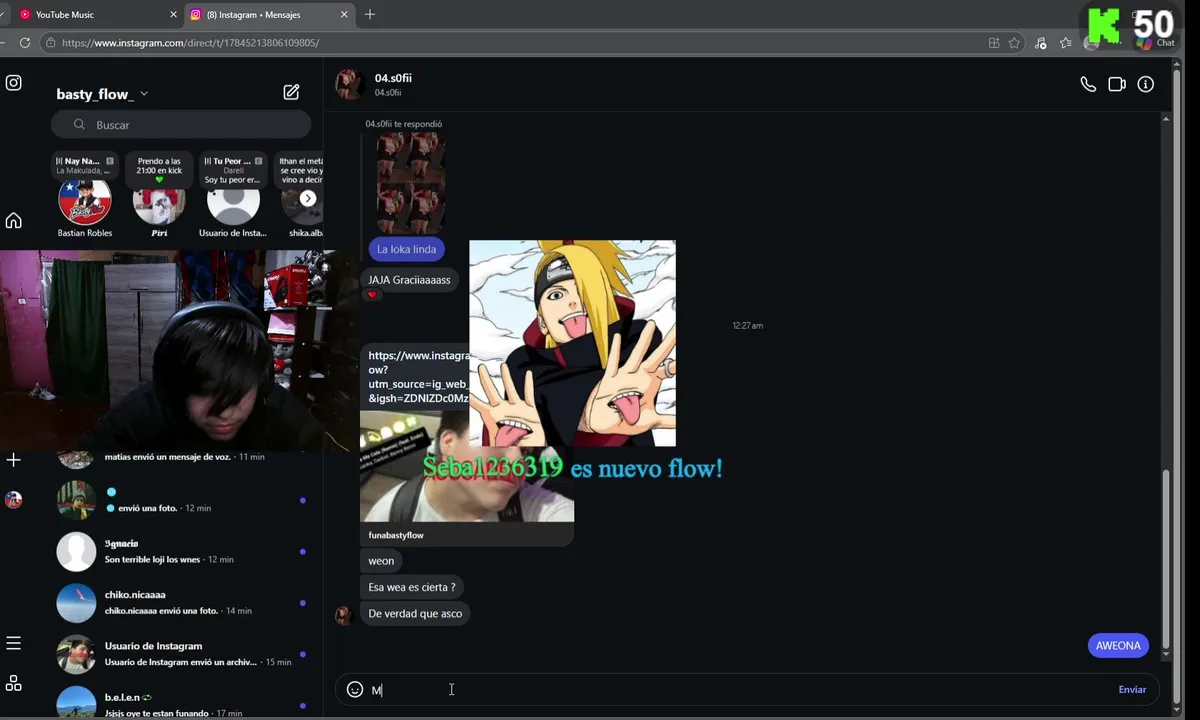Screen dimensions: 1200x720
Task: Expand the basty_flow_ account switcher
Action: [x=102, y=94]
